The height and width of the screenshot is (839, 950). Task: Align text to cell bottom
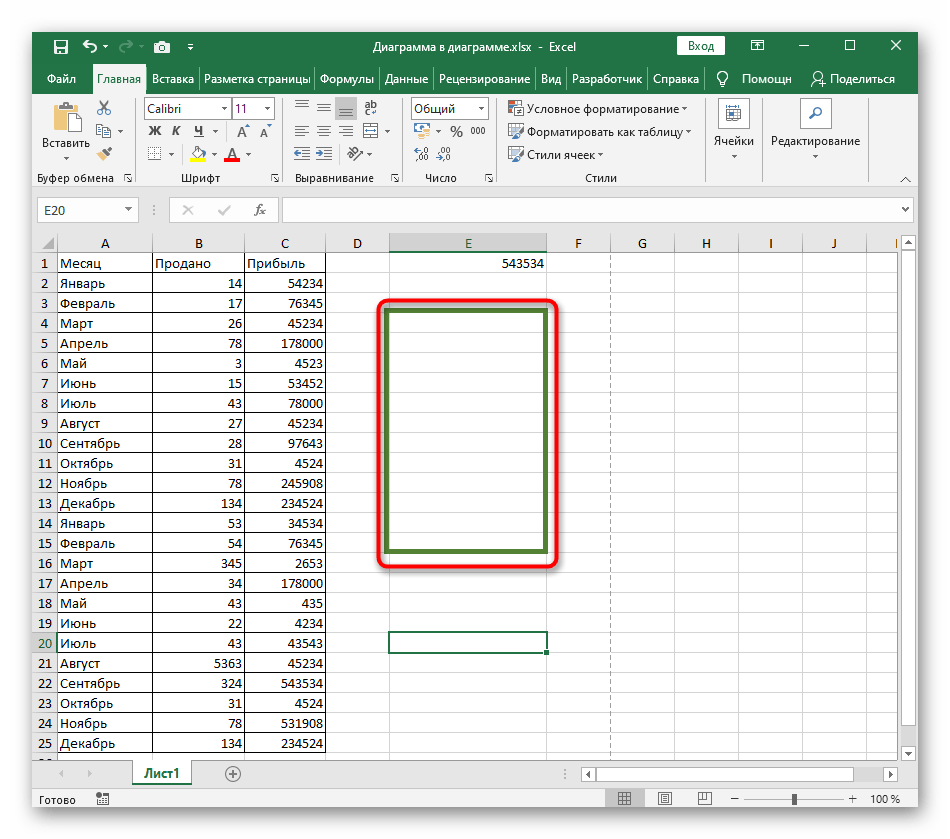point(346,108)
